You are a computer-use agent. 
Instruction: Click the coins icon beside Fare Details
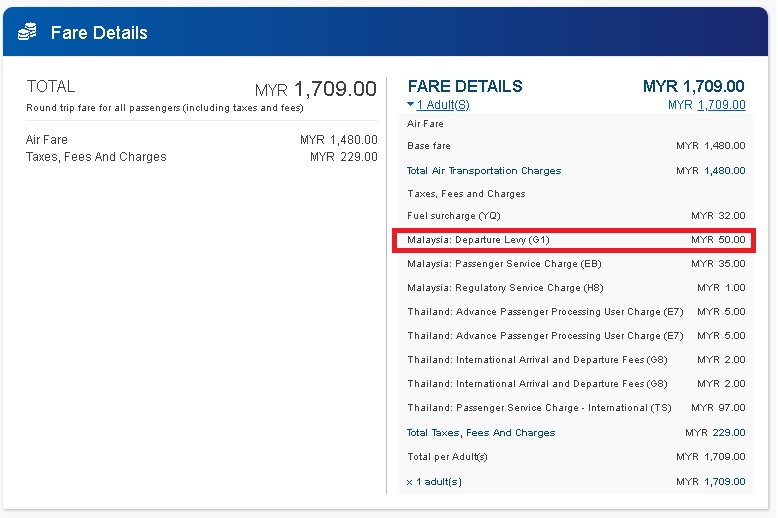tap(27, 32)
